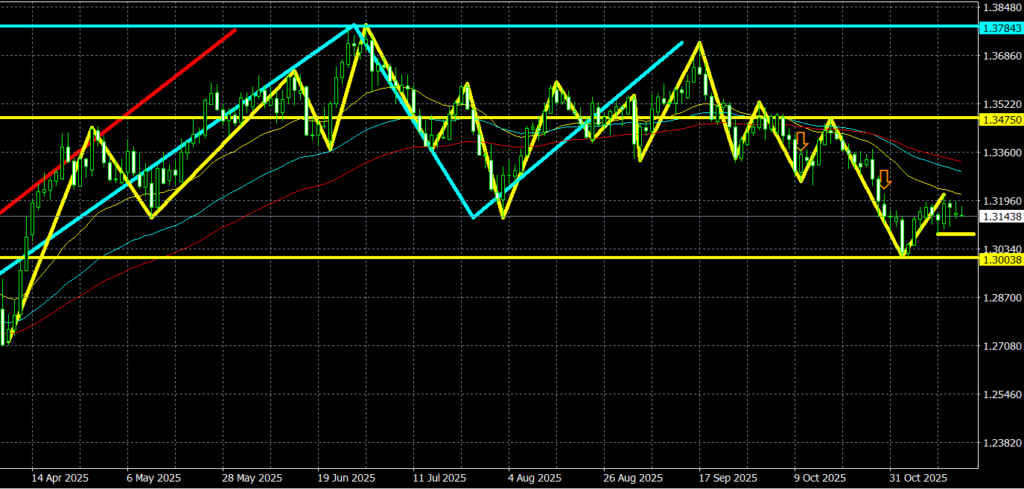Viewport: 1024px width, 489px height.
Task: Click the orange down arrow near 9 Oct 2025
Action: coord(801,141)
